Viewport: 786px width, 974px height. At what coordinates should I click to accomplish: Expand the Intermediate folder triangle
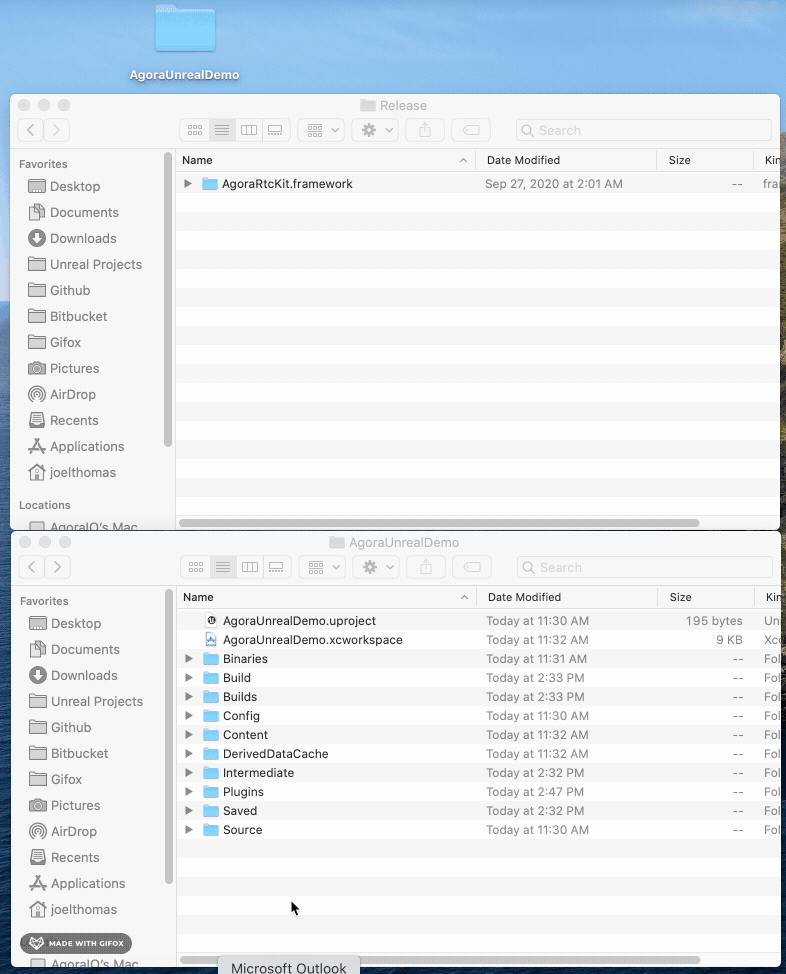pos(189,773)
